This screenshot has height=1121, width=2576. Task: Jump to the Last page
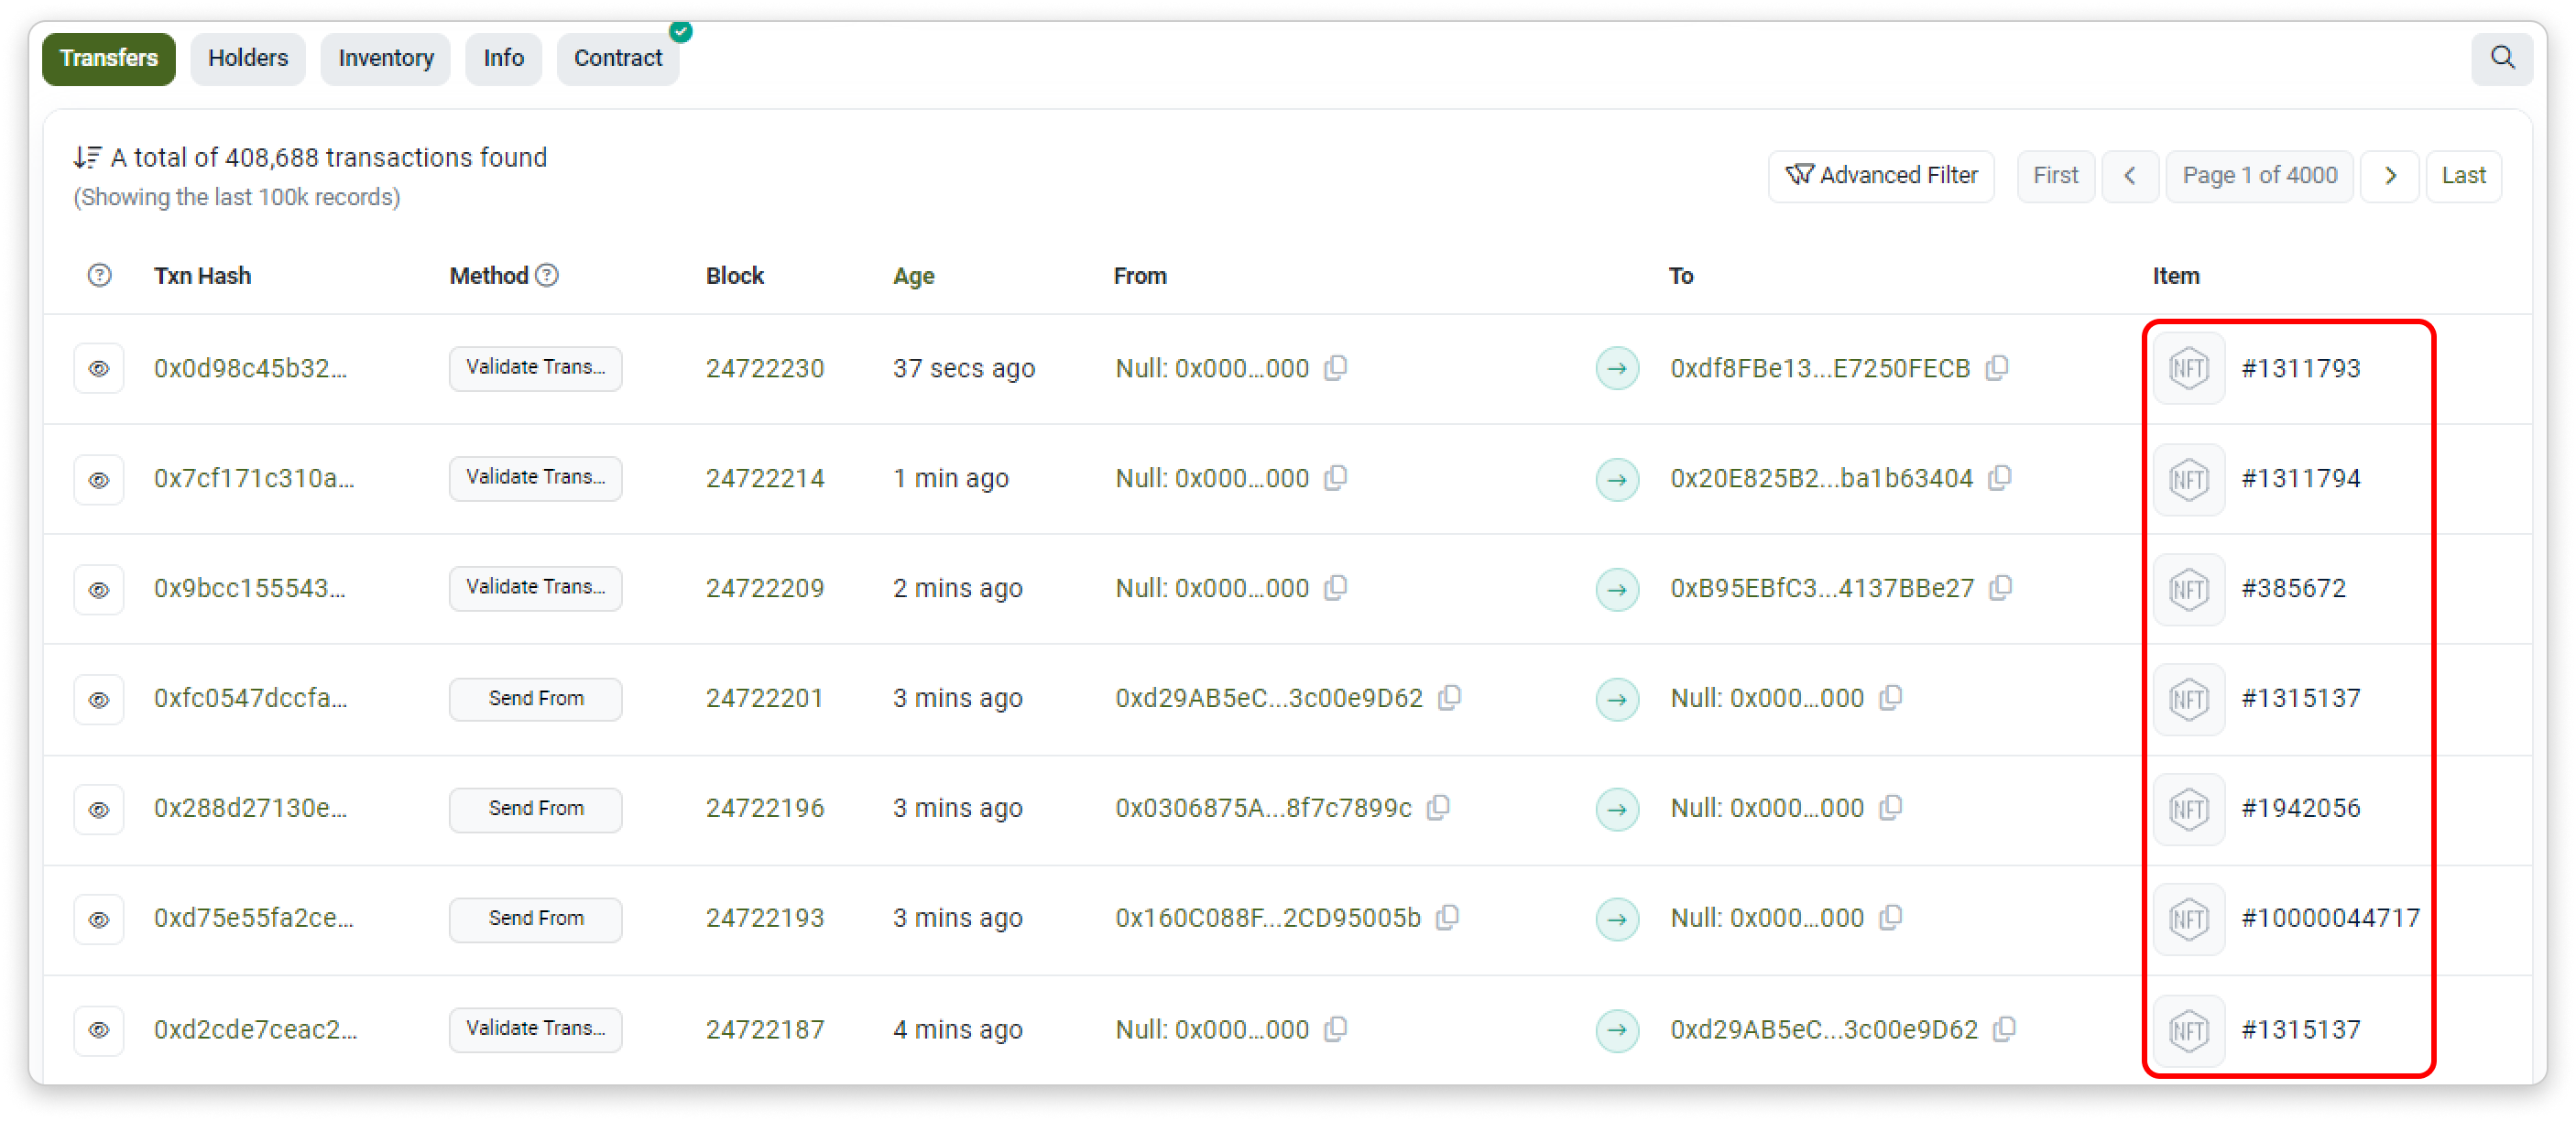2463,176
